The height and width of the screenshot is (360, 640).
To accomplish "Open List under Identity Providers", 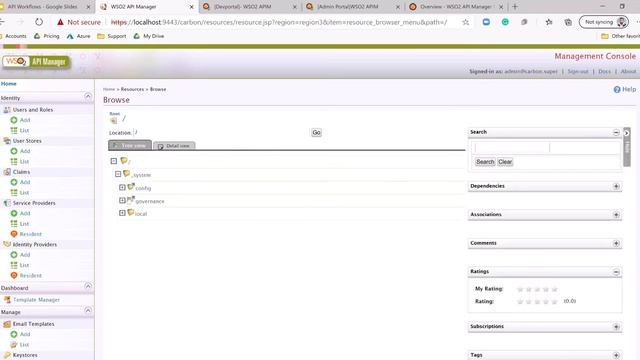I will (x=24, y=265).
